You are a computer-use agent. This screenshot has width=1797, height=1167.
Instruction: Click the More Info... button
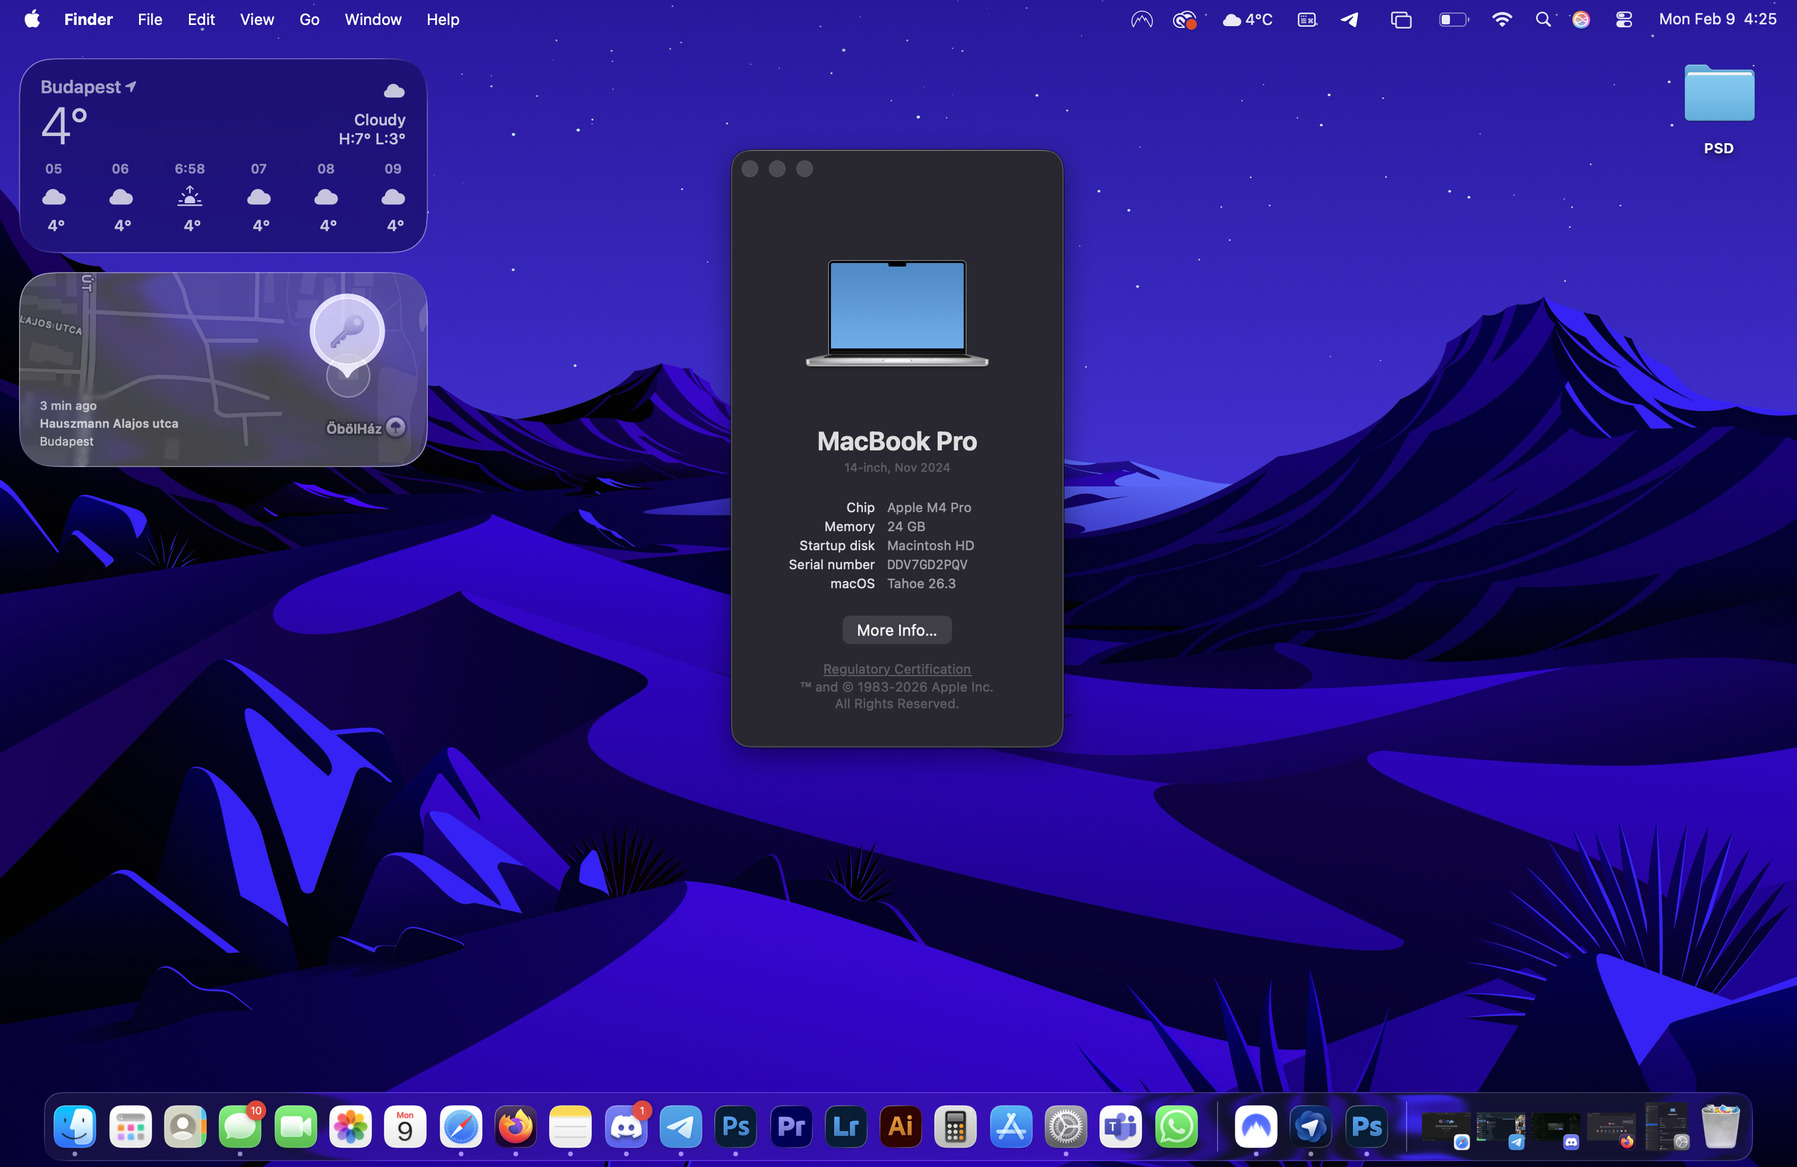896,630
